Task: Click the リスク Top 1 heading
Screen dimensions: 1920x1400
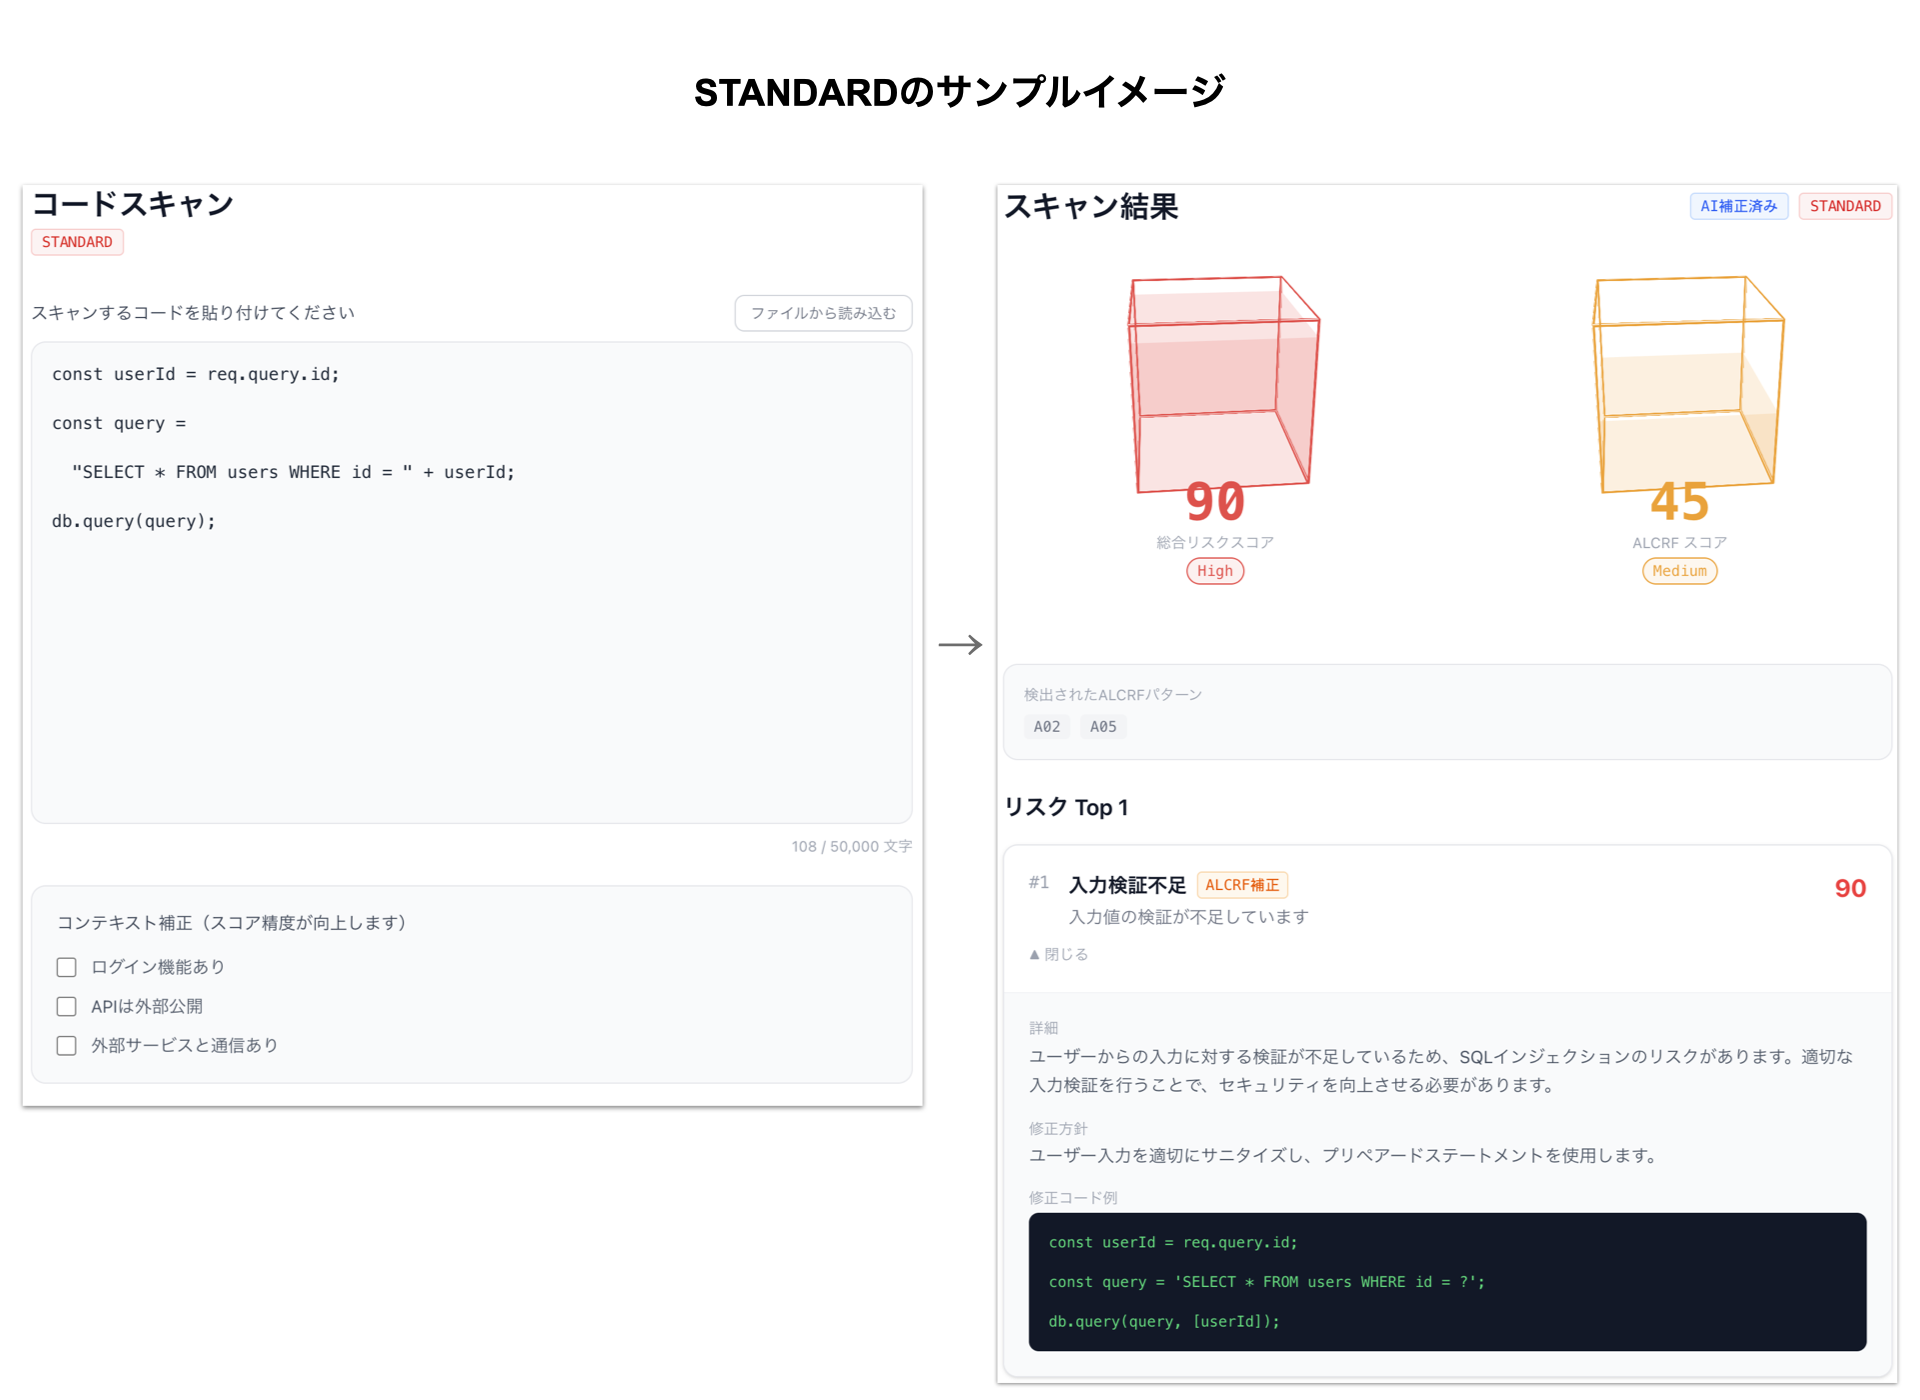Action: [x=1066, y=807]
